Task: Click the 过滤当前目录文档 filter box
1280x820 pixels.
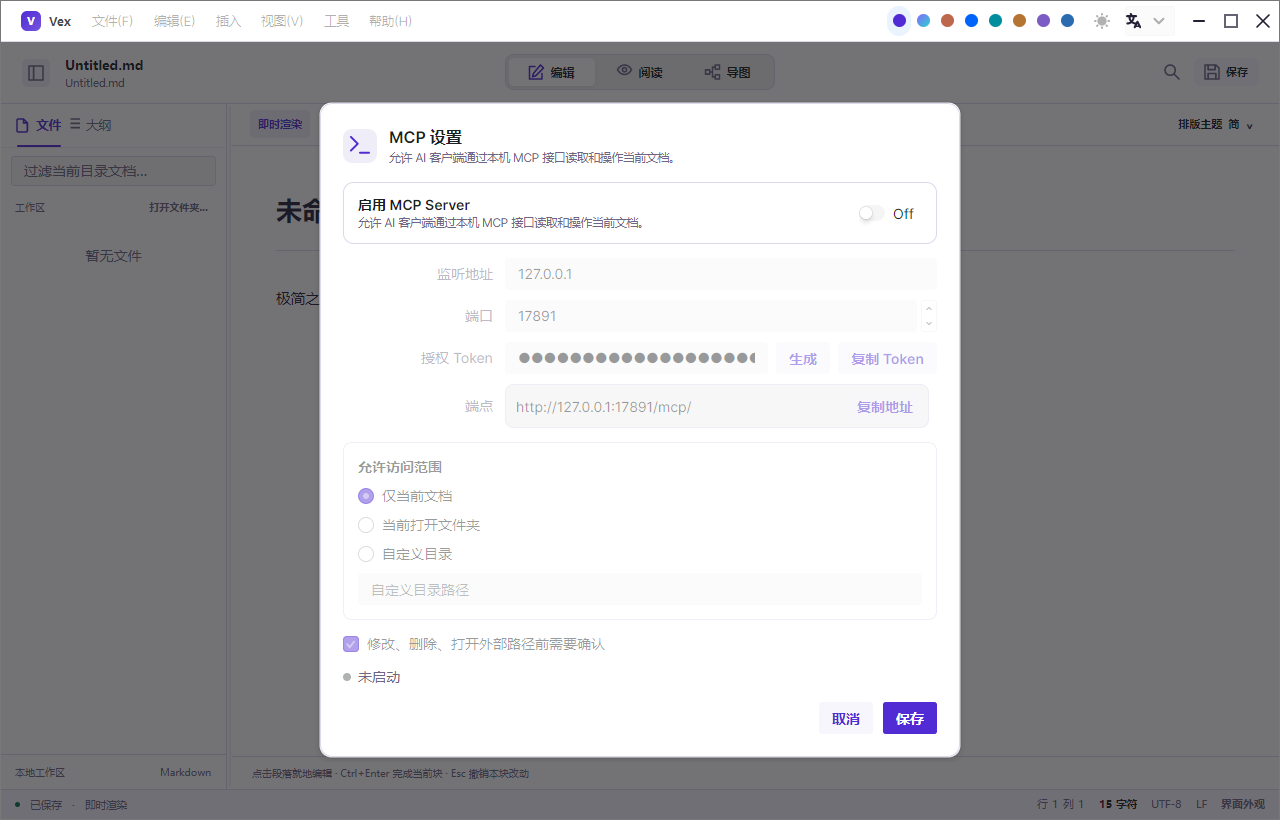Action: (113, 171)
